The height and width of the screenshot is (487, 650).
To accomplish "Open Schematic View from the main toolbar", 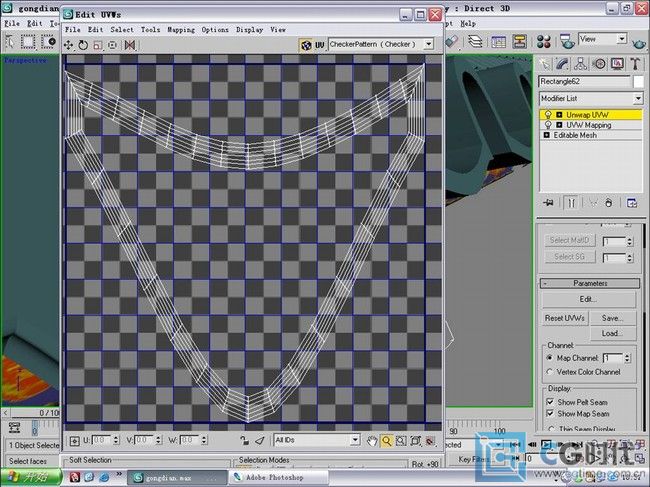I will 519,41.
